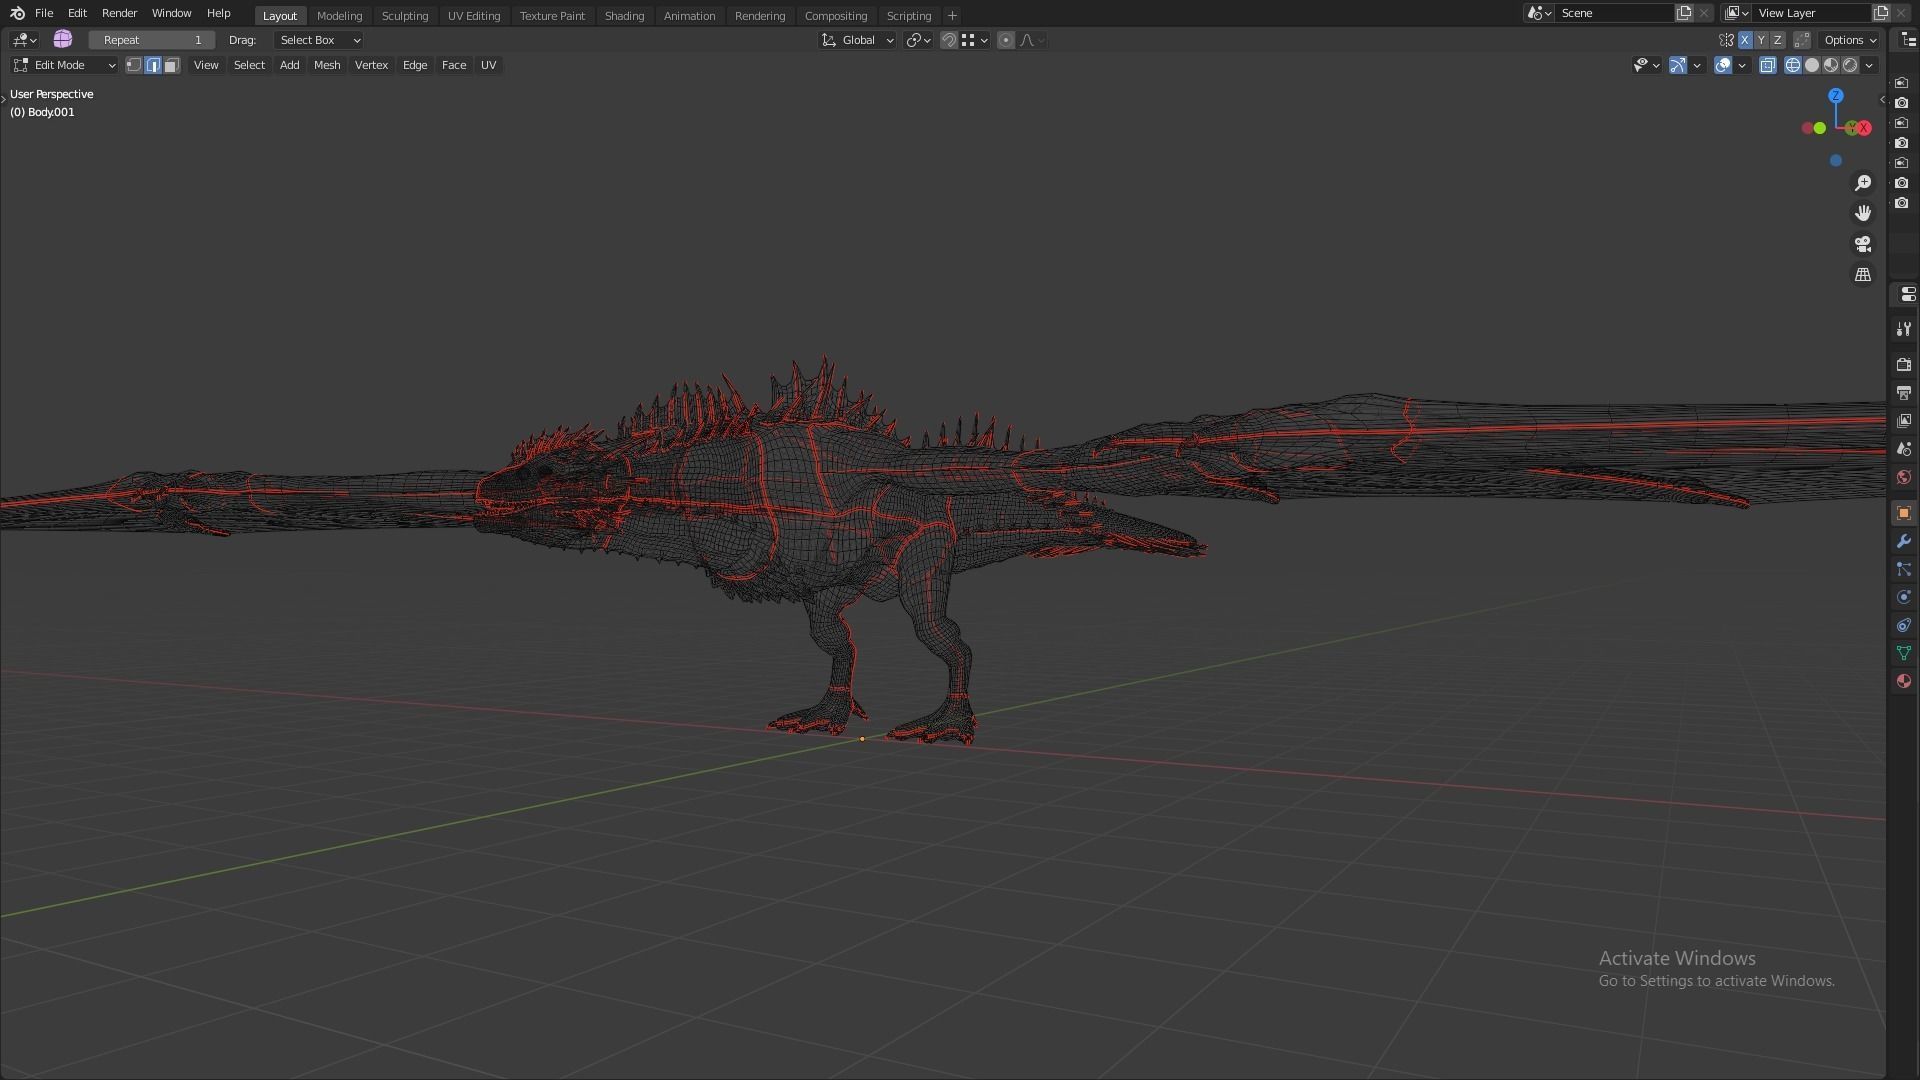The image size is (1920, 1080).
Task: Switch to the Scripting workspace tab
Action: coord(909,16)
